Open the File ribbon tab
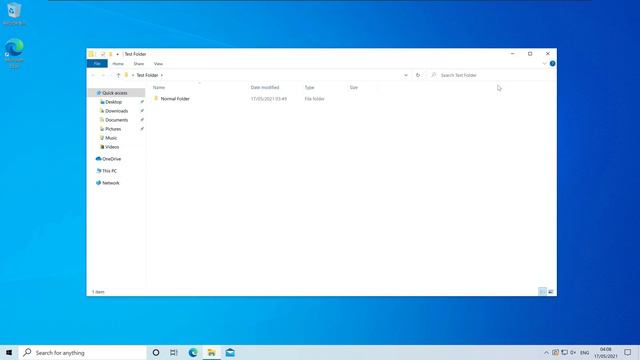The image size is (640, 360). pos(97,64)
